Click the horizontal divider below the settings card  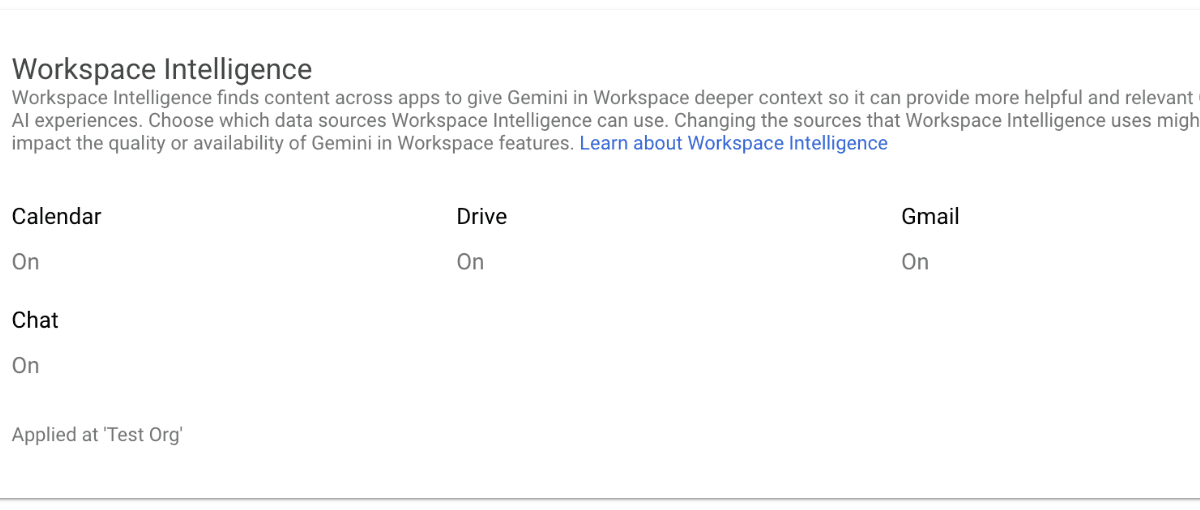600,497
